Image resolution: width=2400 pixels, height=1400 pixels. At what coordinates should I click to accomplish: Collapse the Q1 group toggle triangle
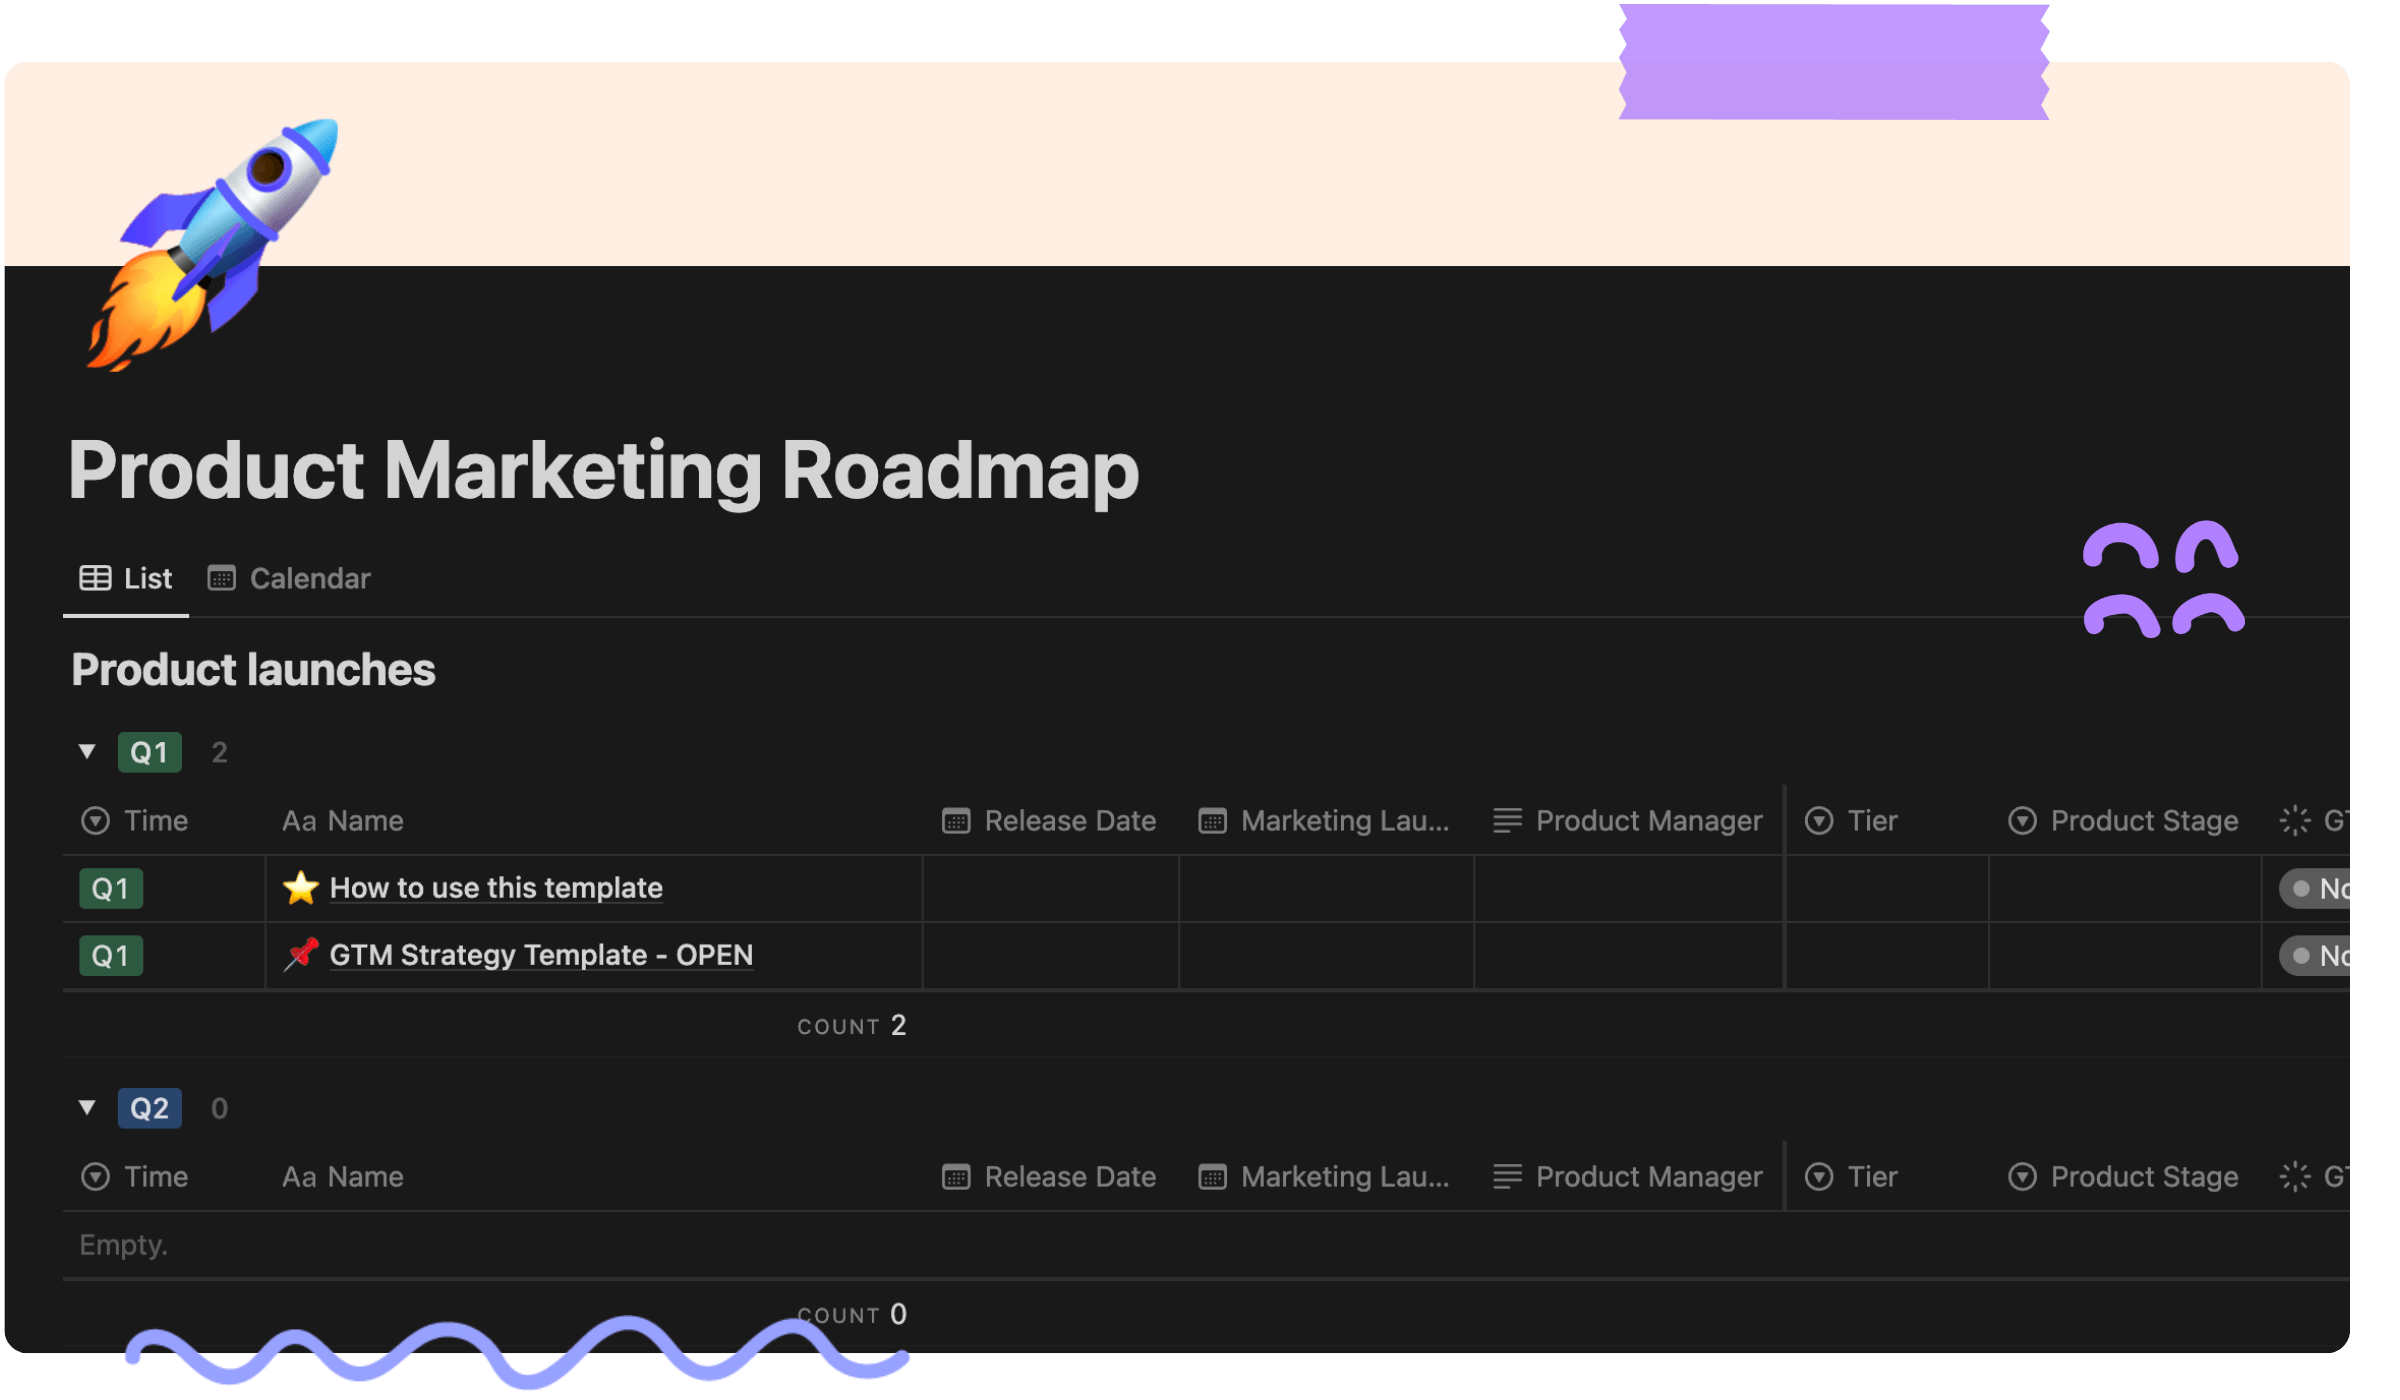87,752
